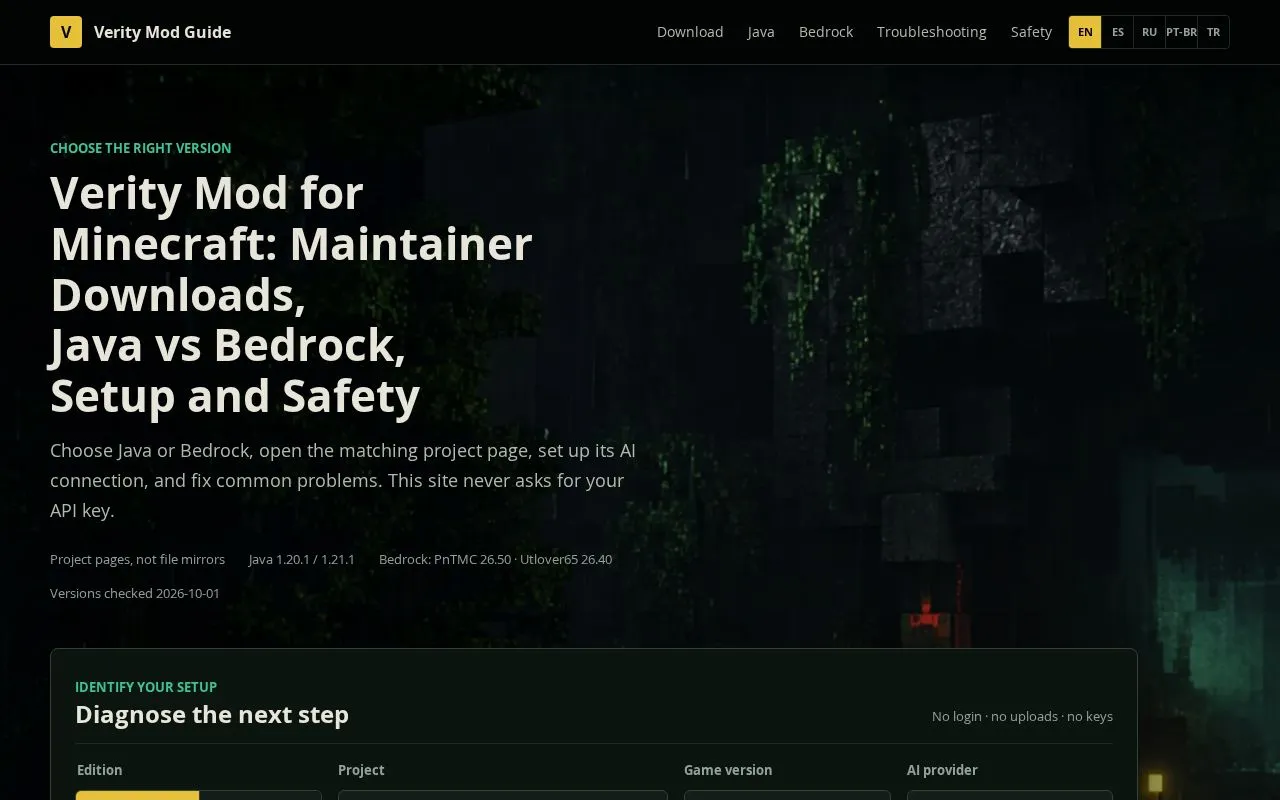The width and height of the screenshot is (1280, 800).
Task: Click "Project pages, not file mirrors" text
Action: point(138,559)
